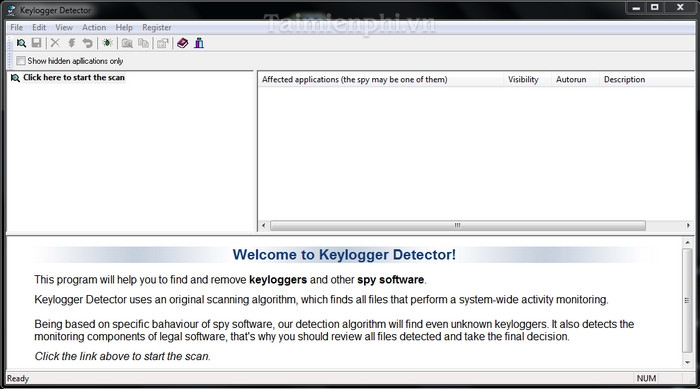
Task: Sort by Description column header
Action: 646,79
